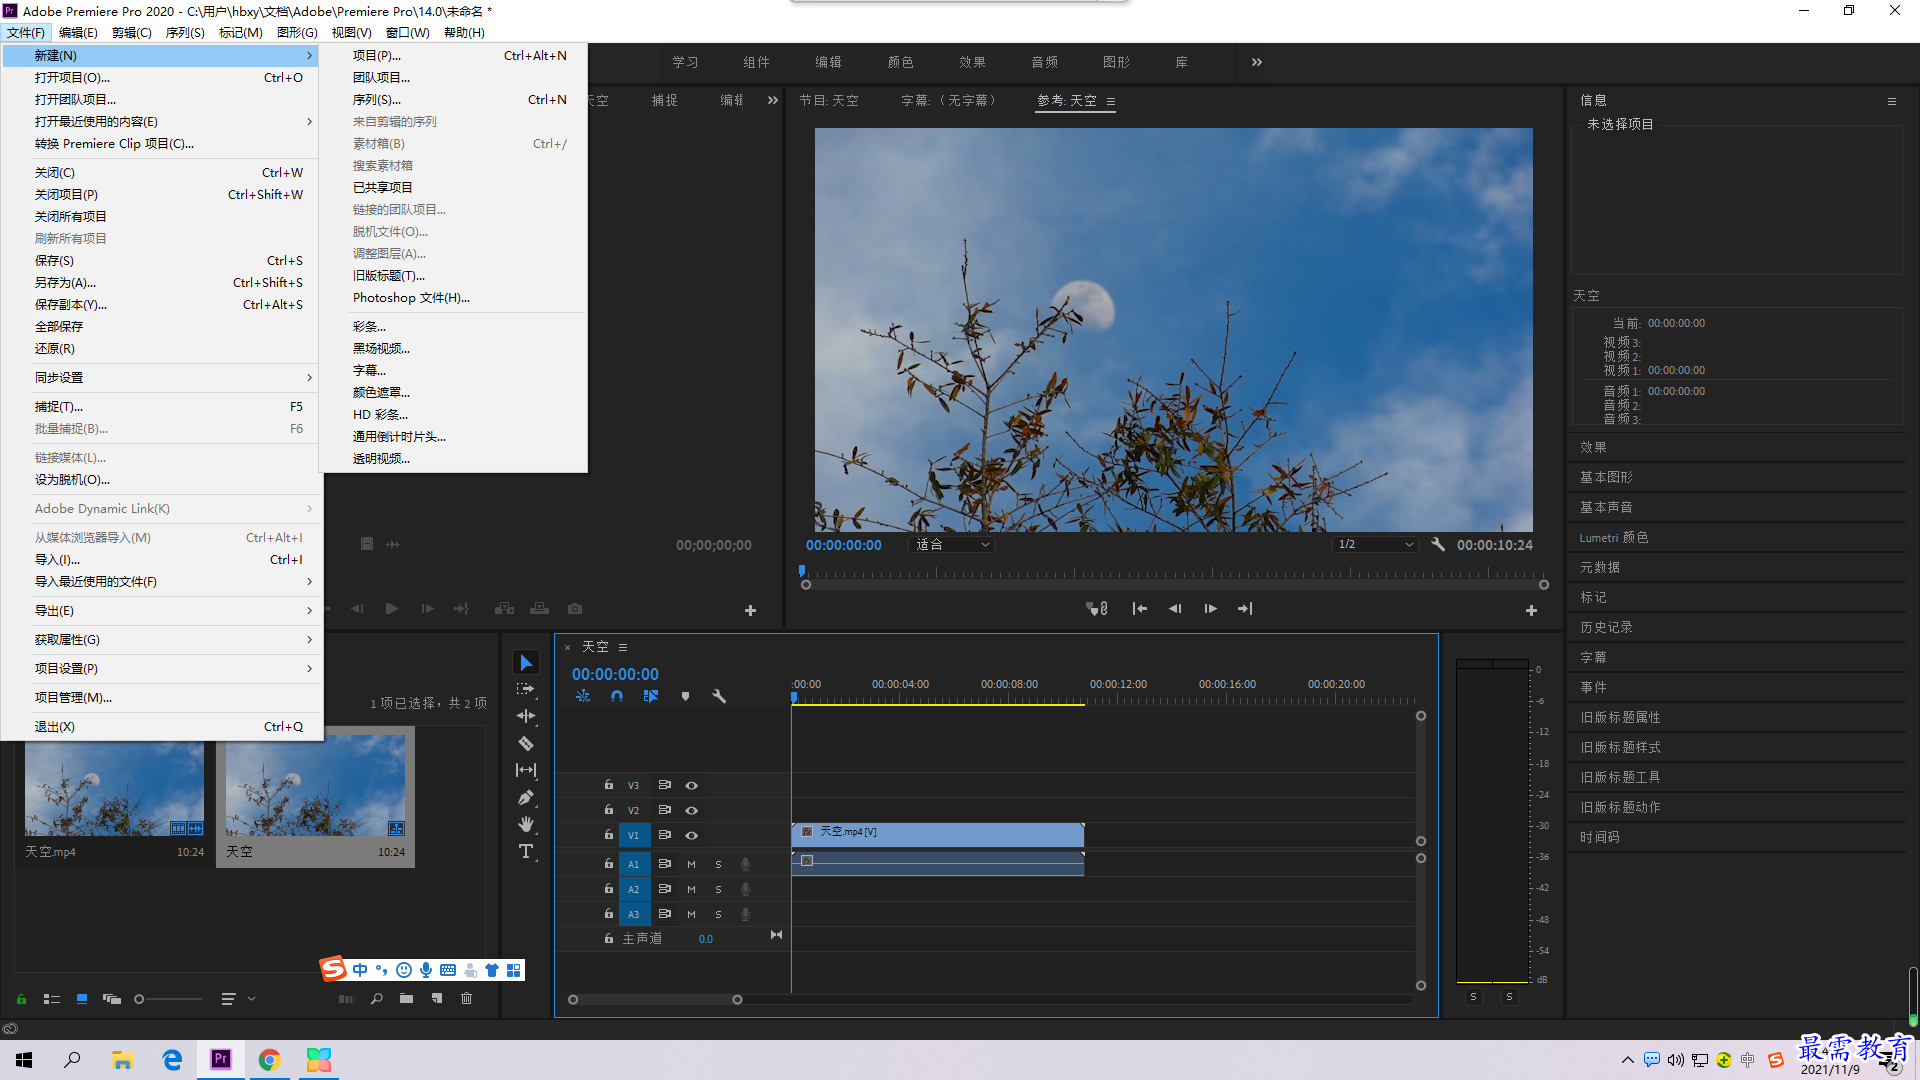
Task: Open sort icons dropdown arrow
Action: click(x=252, y=998)
